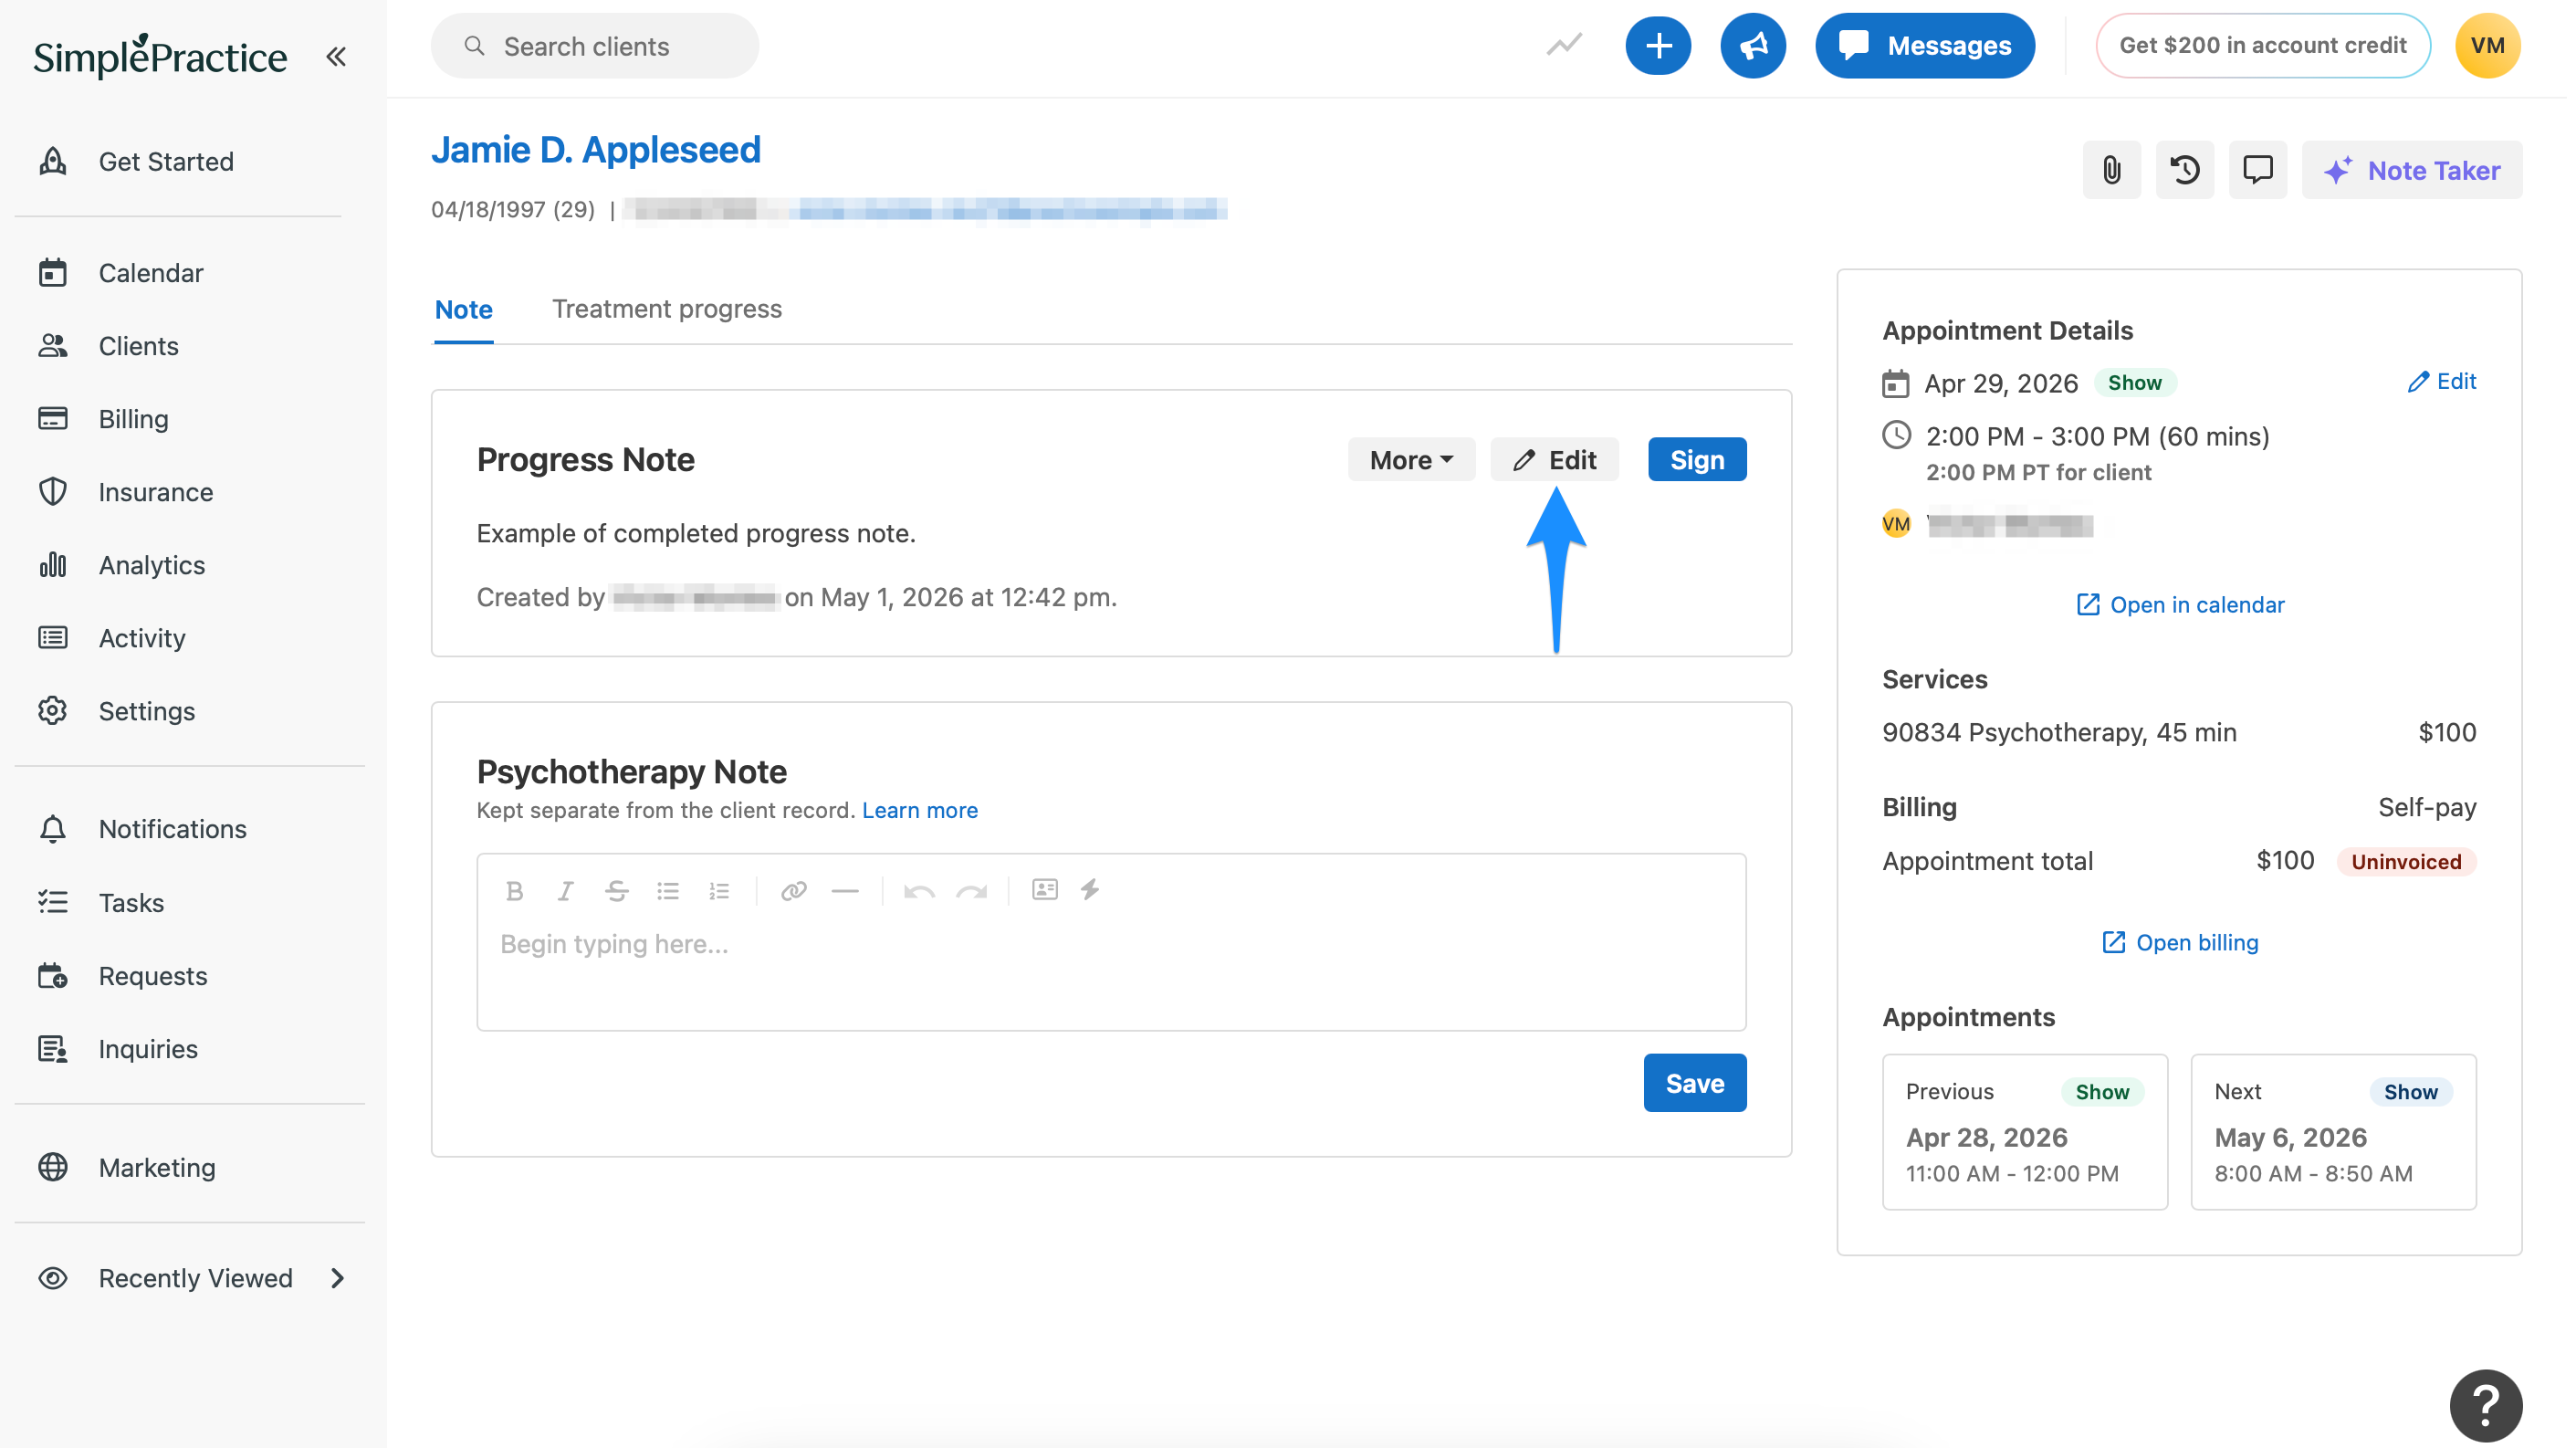Open the note history clock icon
Image resolution: width=2576 pixels, height=1448 pixels.
click(x=2184, y=170)
